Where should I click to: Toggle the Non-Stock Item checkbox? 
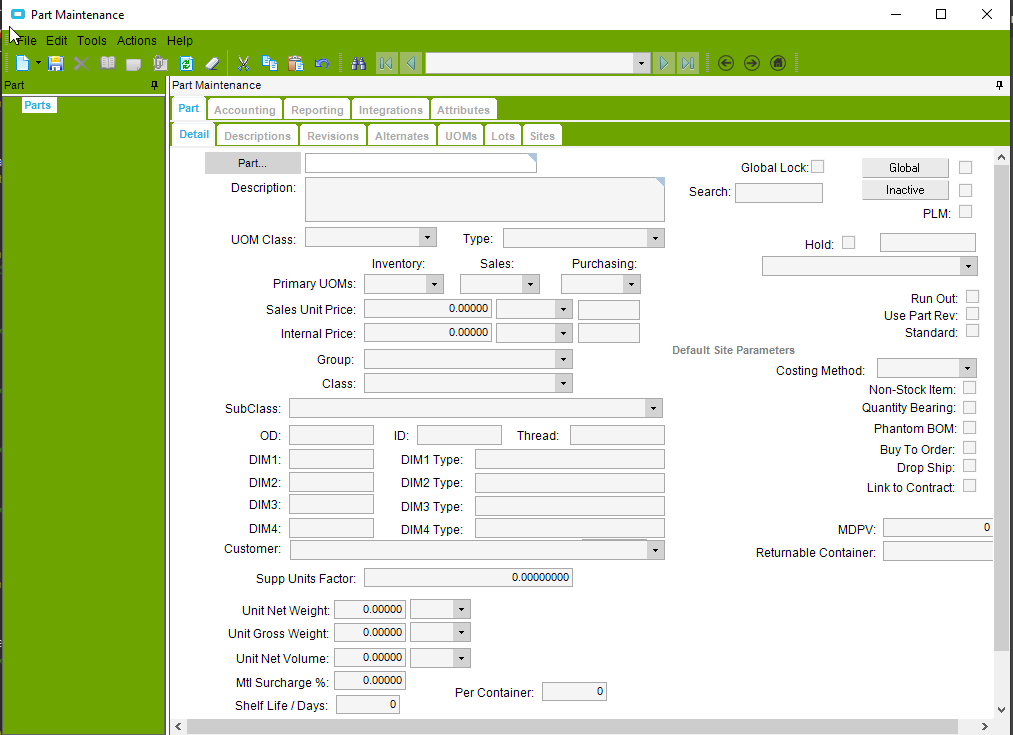click(969, 388)
